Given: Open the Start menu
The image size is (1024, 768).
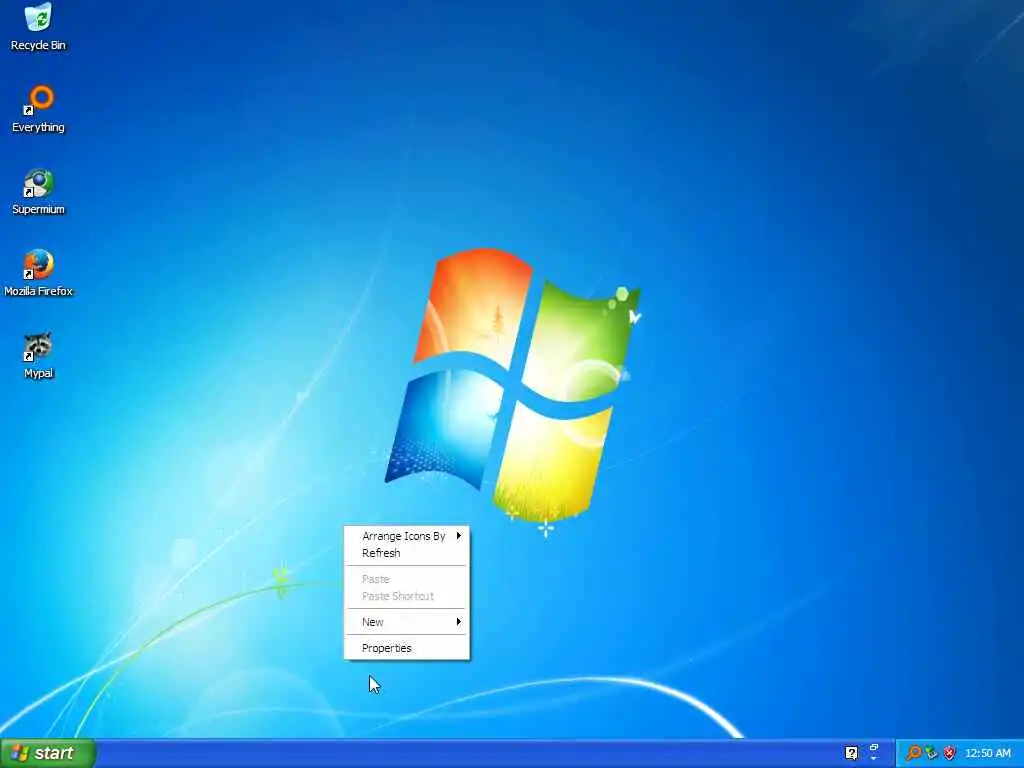Looking at the screenshot, I should pos(48,753).
